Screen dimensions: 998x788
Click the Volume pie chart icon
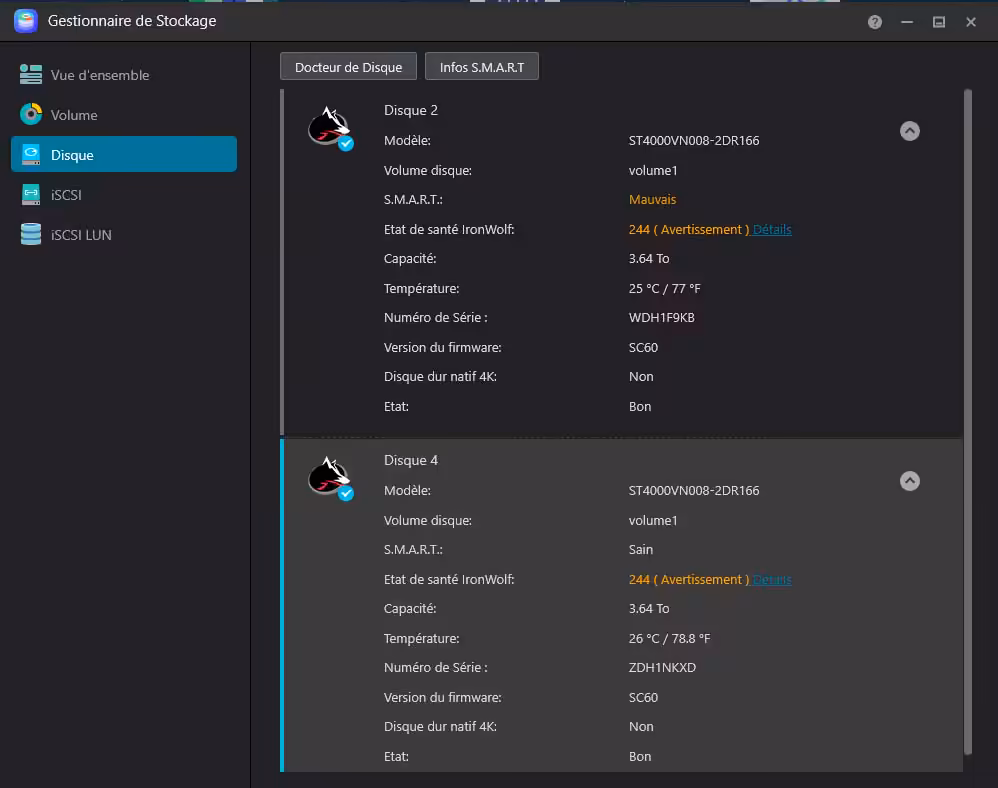click(31, 115)
